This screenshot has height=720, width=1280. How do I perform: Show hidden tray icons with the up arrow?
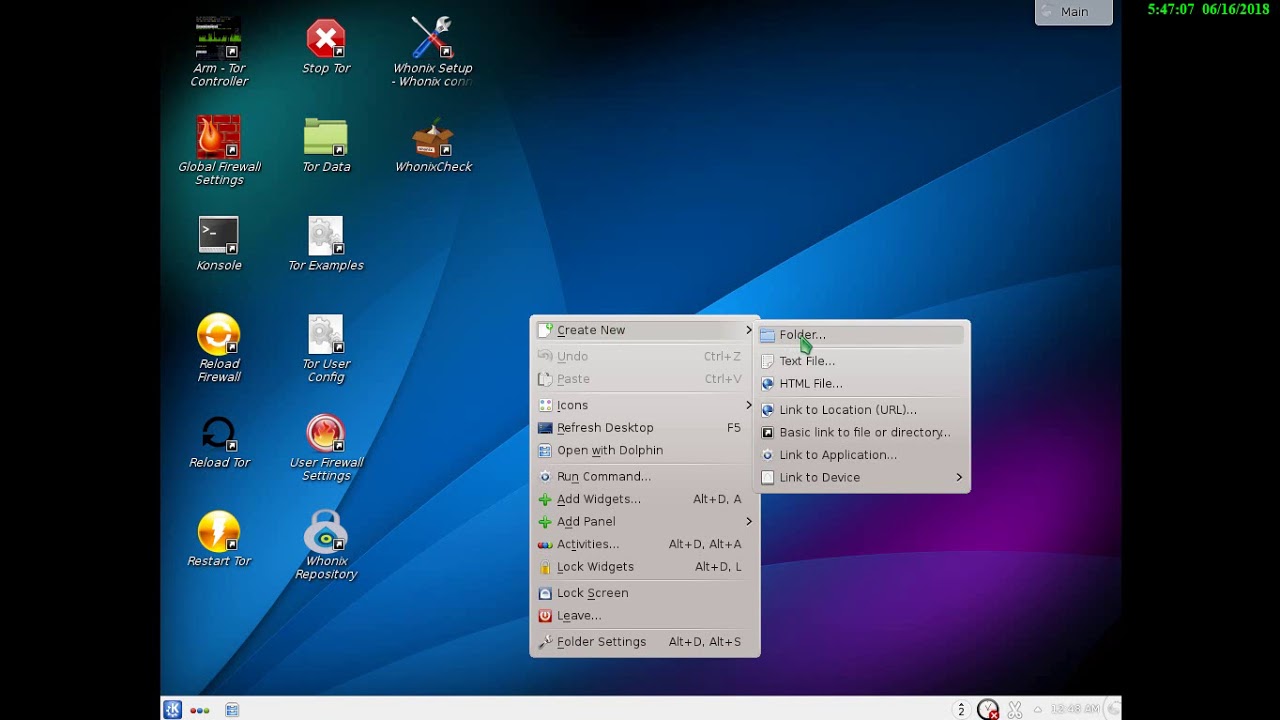tap(1038, 710)
